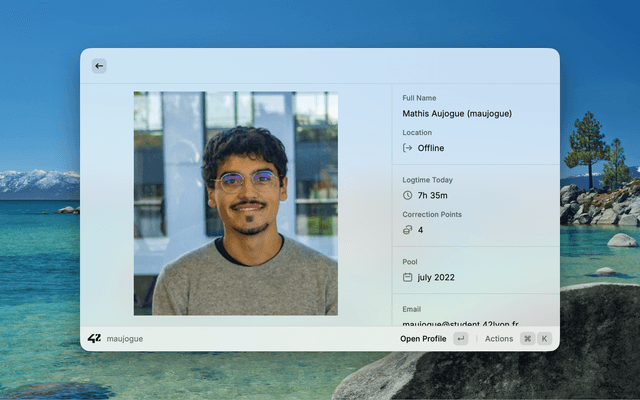The width and height of the screenshot is (640, 400).
Task: Select the july 2022 pool value
Action: (436, 277)
